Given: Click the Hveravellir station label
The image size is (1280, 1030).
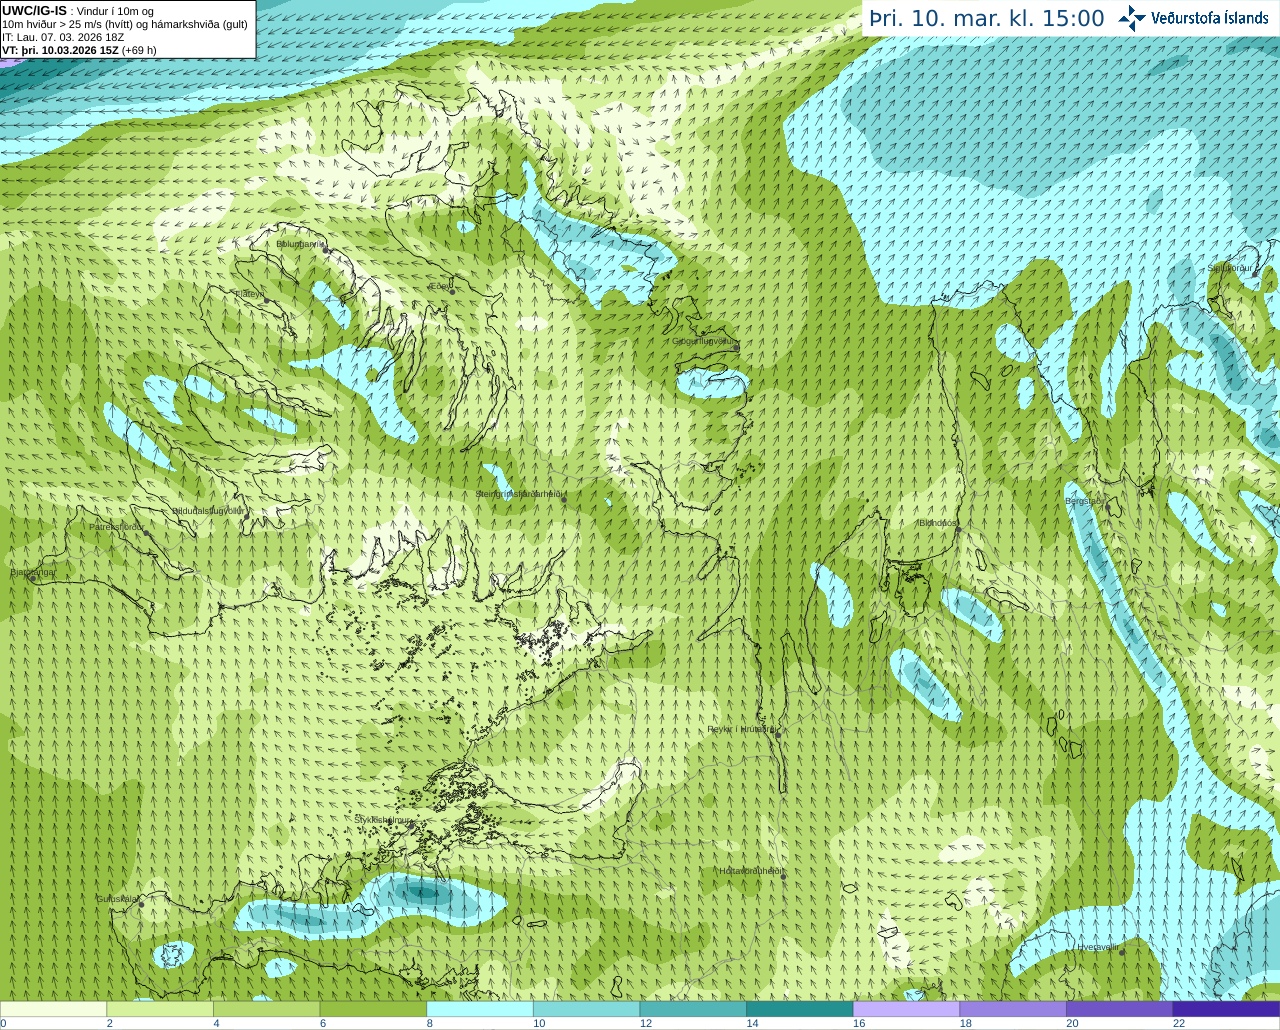Looking at the screenshot, I should (x=1097, y=946).
